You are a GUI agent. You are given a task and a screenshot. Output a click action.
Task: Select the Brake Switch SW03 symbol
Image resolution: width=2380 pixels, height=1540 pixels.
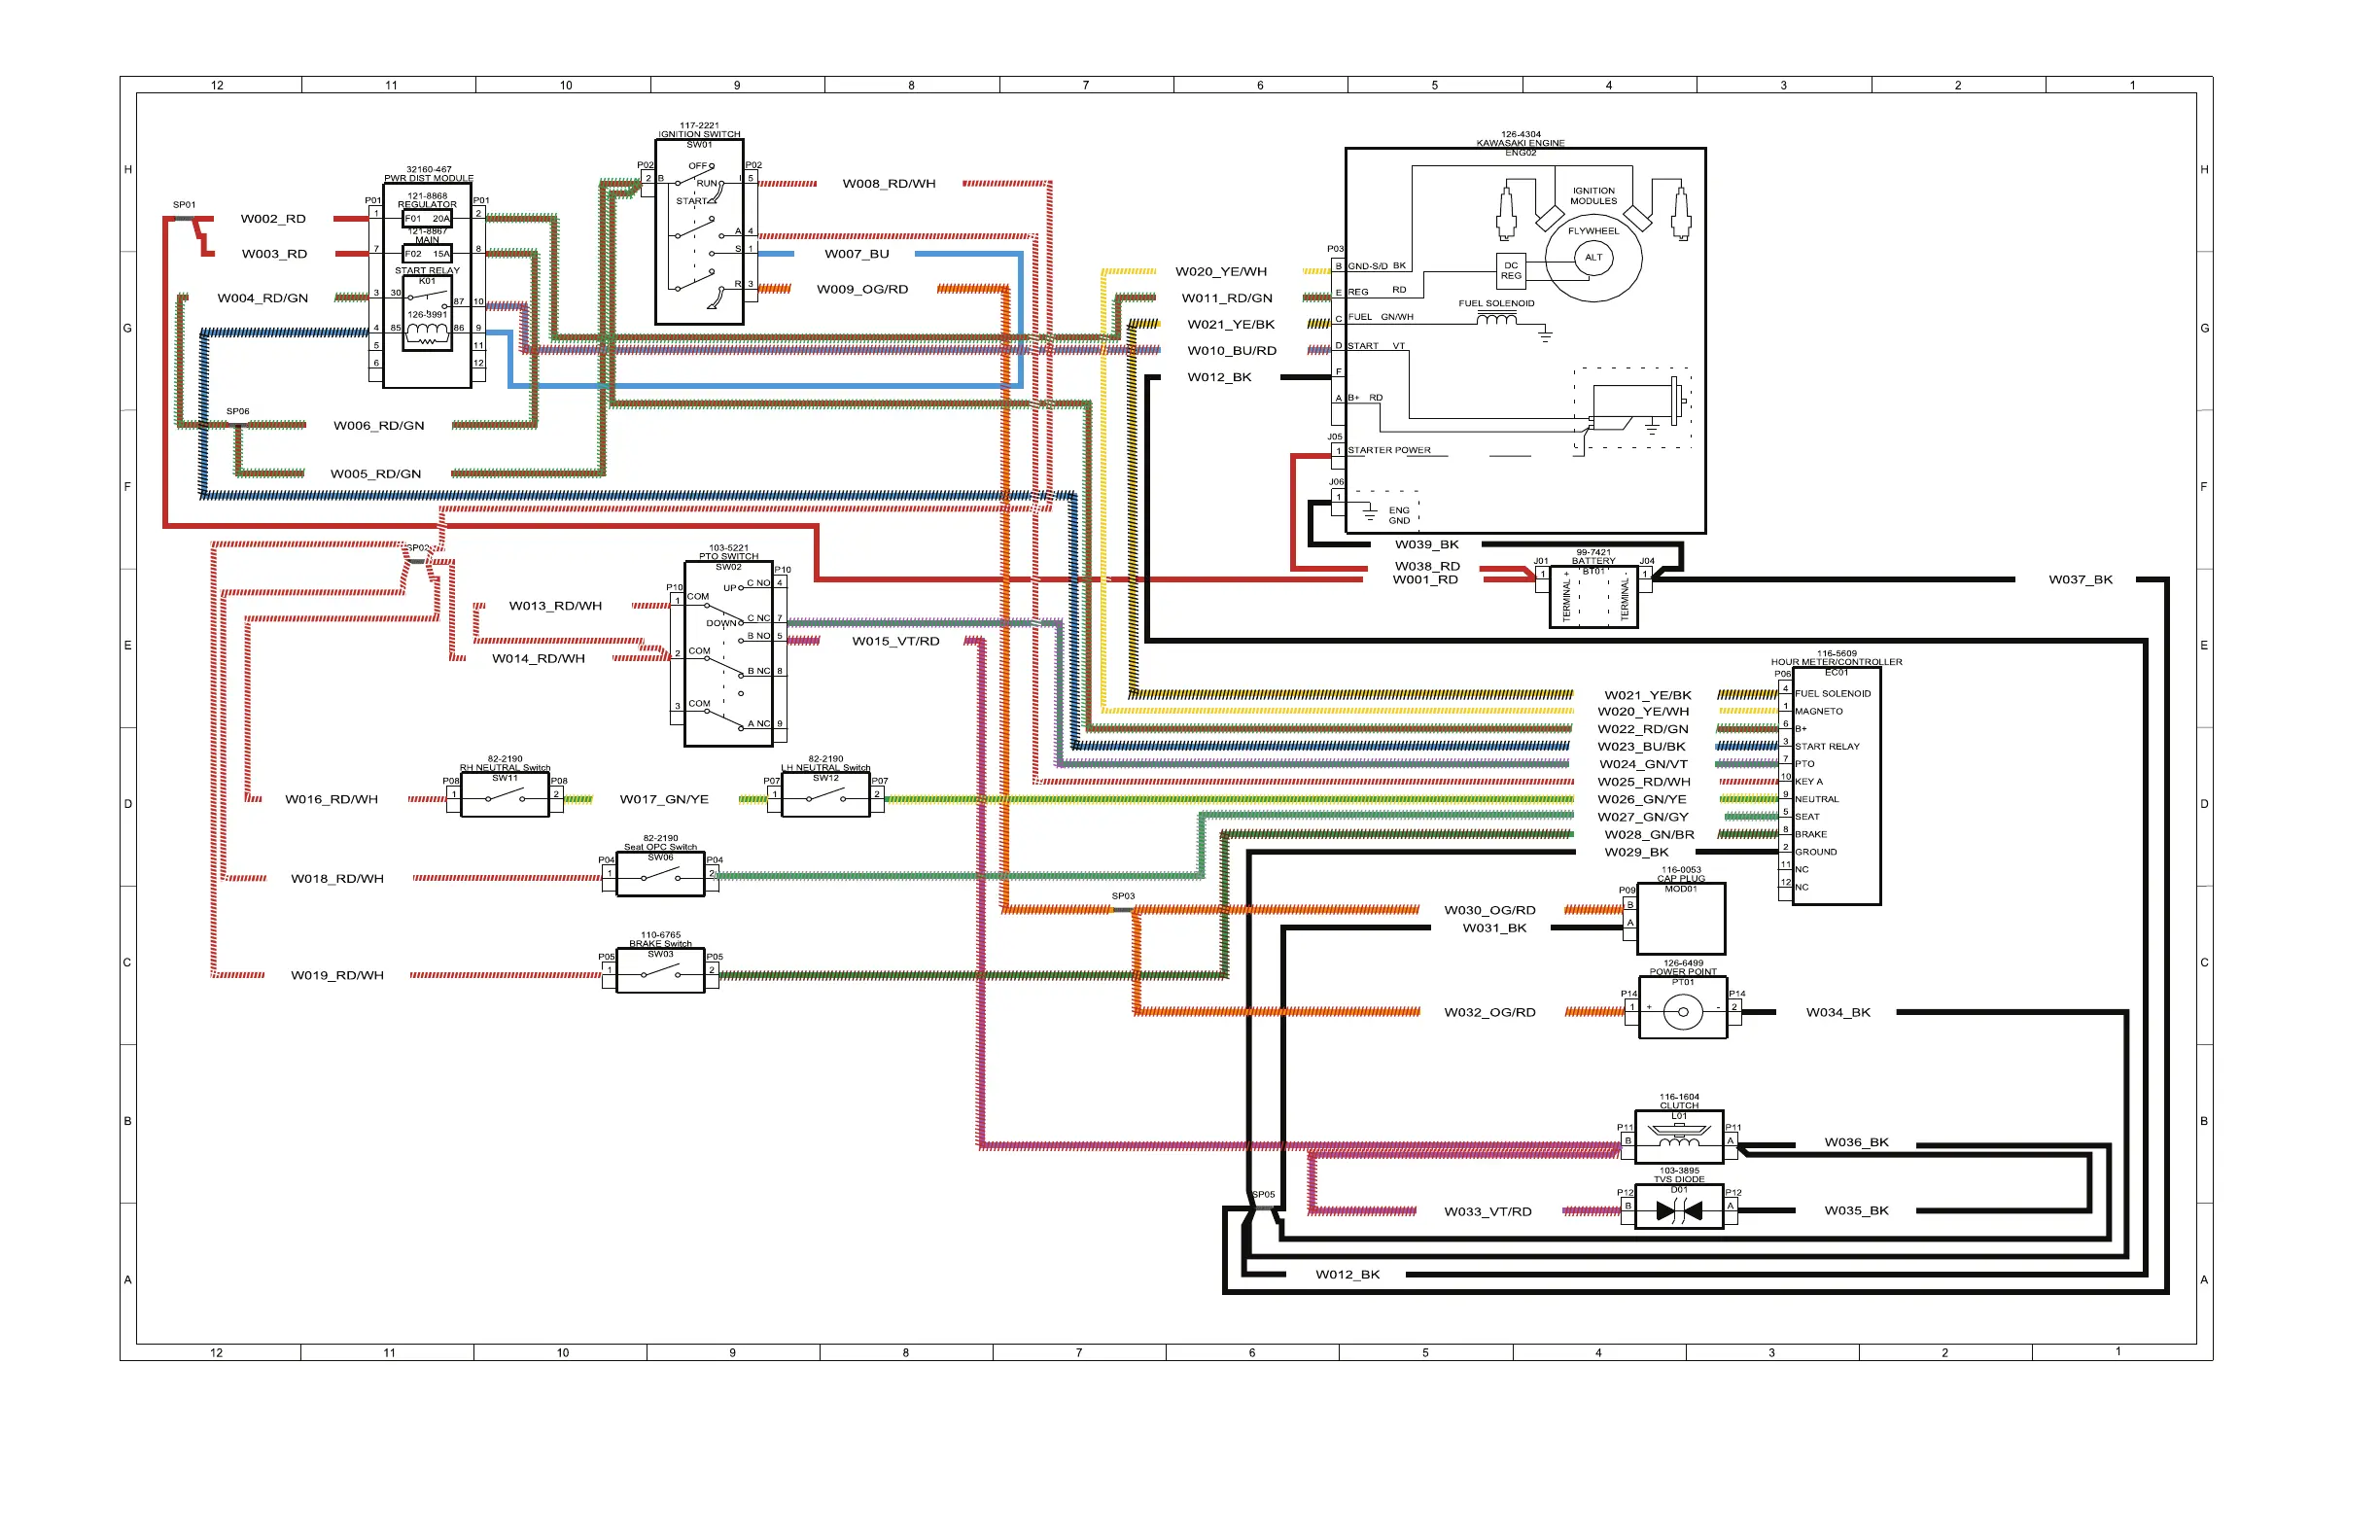tap(660, 971)
